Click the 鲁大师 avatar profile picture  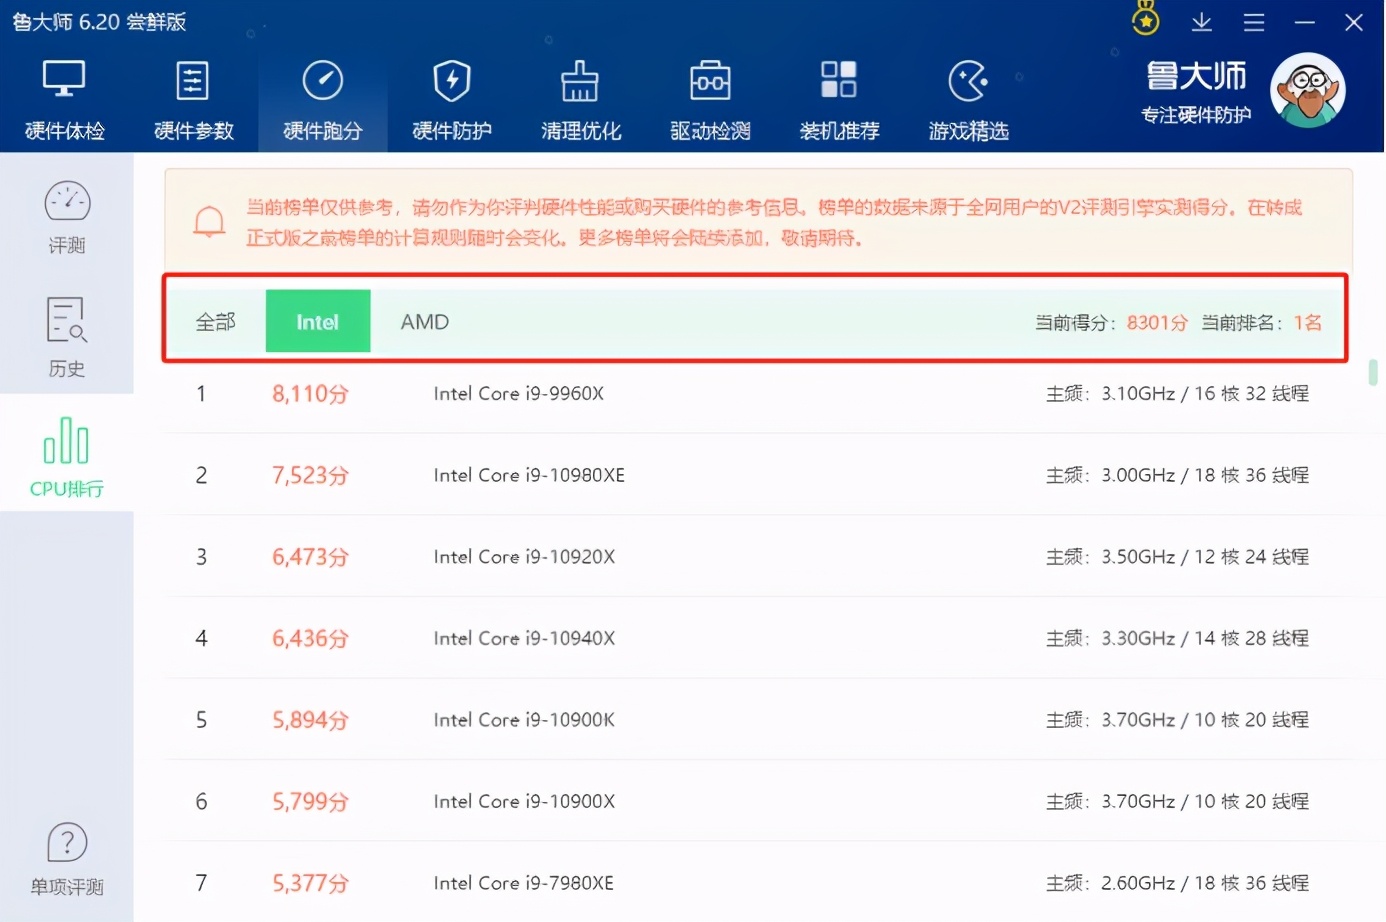point(1308,90)
